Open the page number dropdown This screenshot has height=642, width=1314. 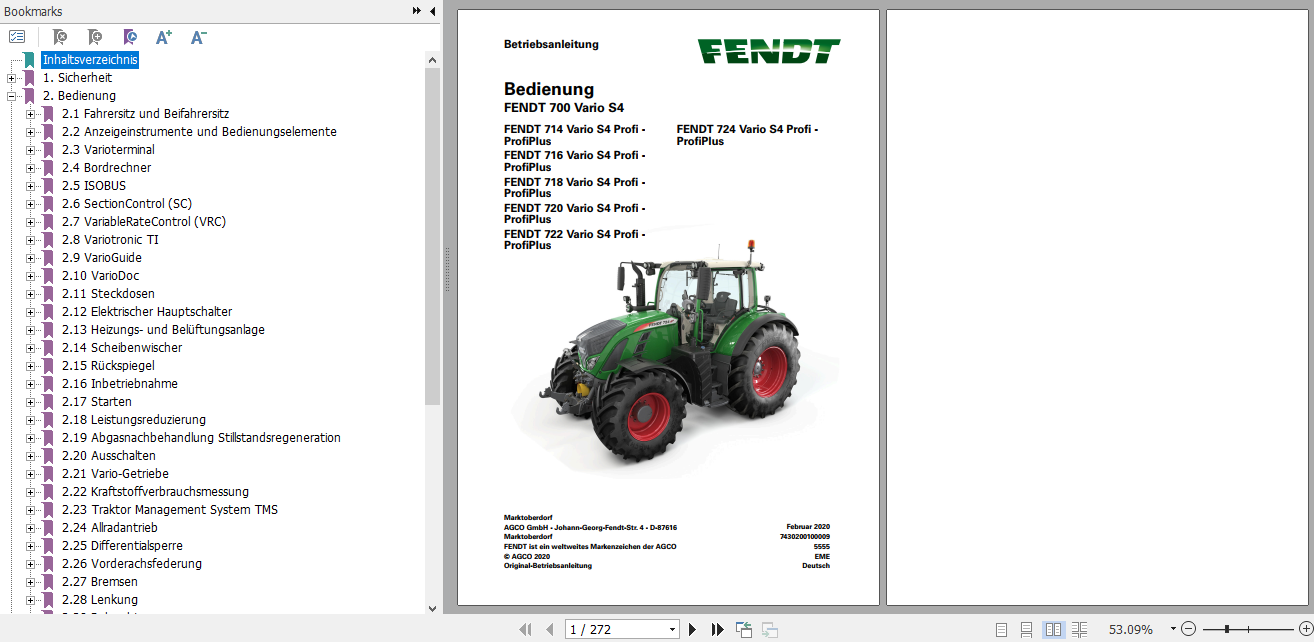(671, 629)
